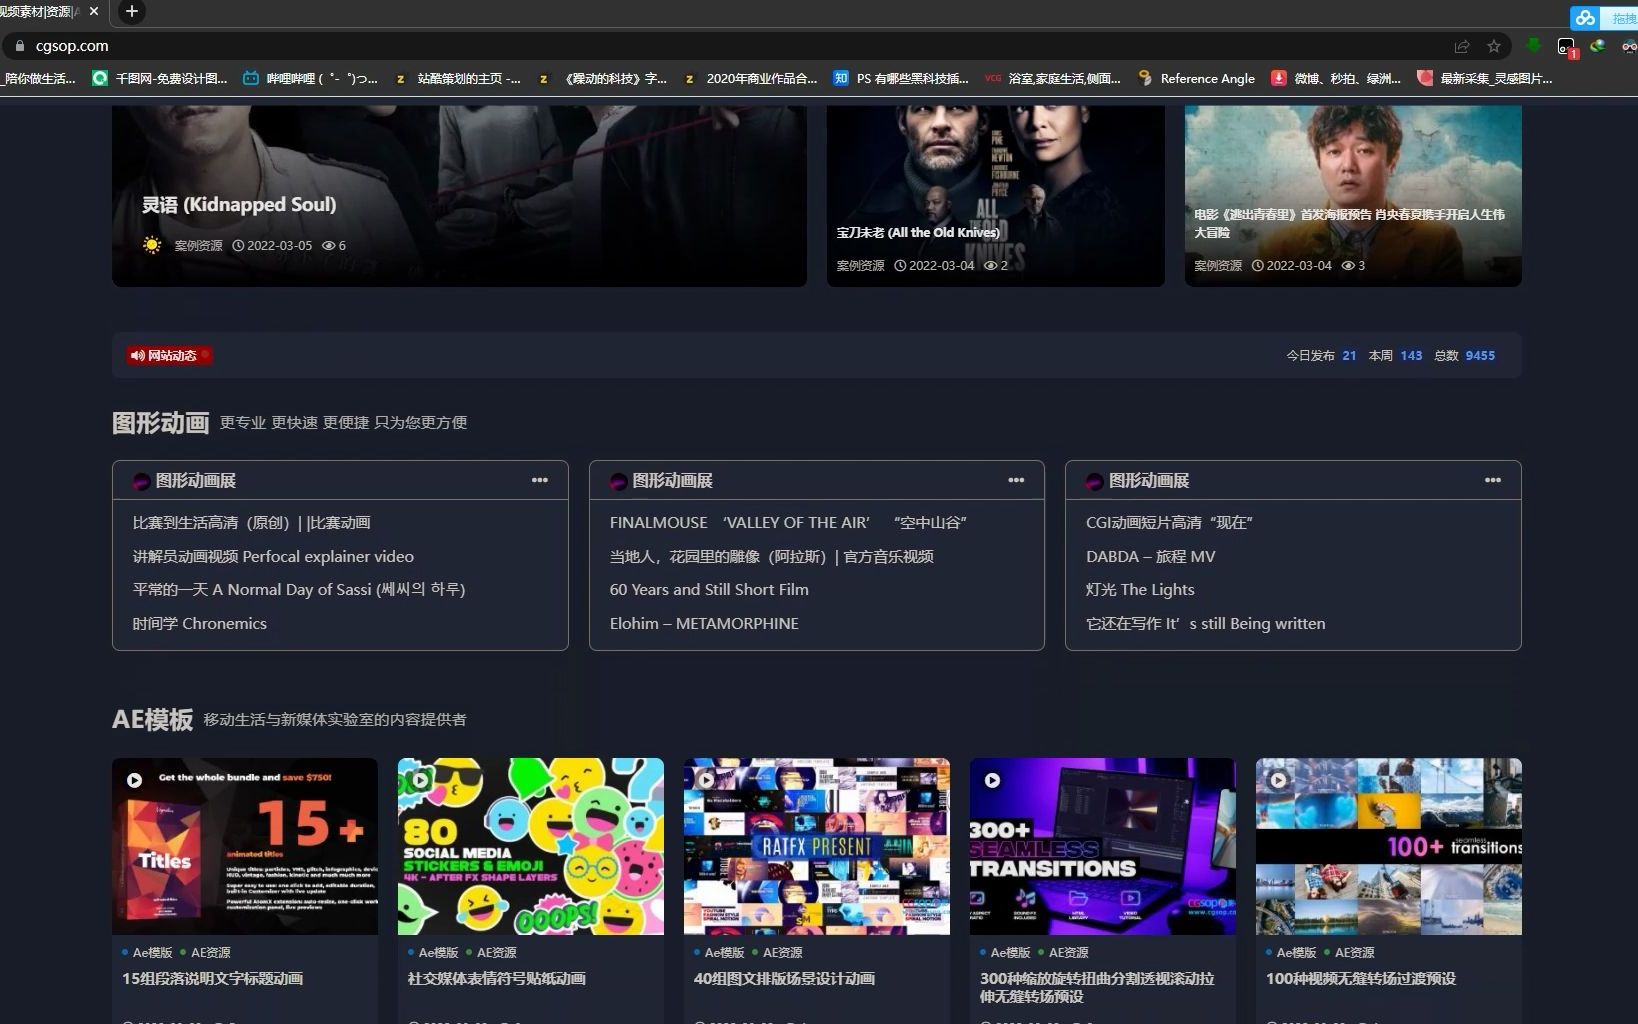Expand more options on right 图形动画展 card
This screenshot has height=1024, width=1638.
coord(1493,480)
